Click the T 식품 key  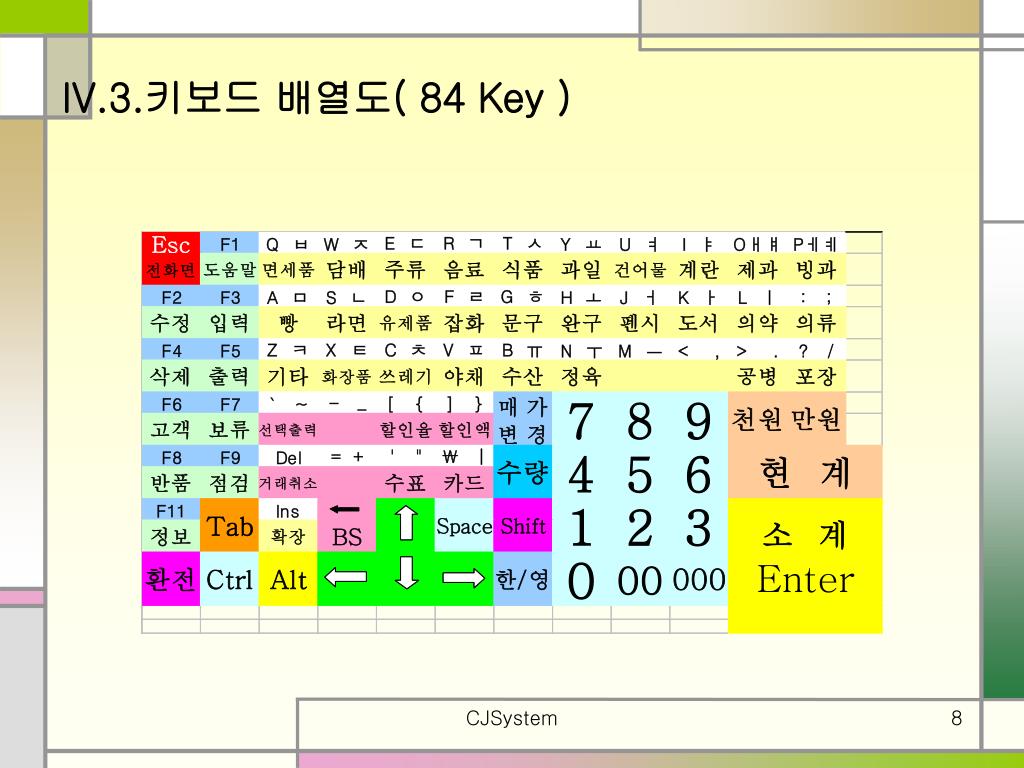click(x=522, y=258)
